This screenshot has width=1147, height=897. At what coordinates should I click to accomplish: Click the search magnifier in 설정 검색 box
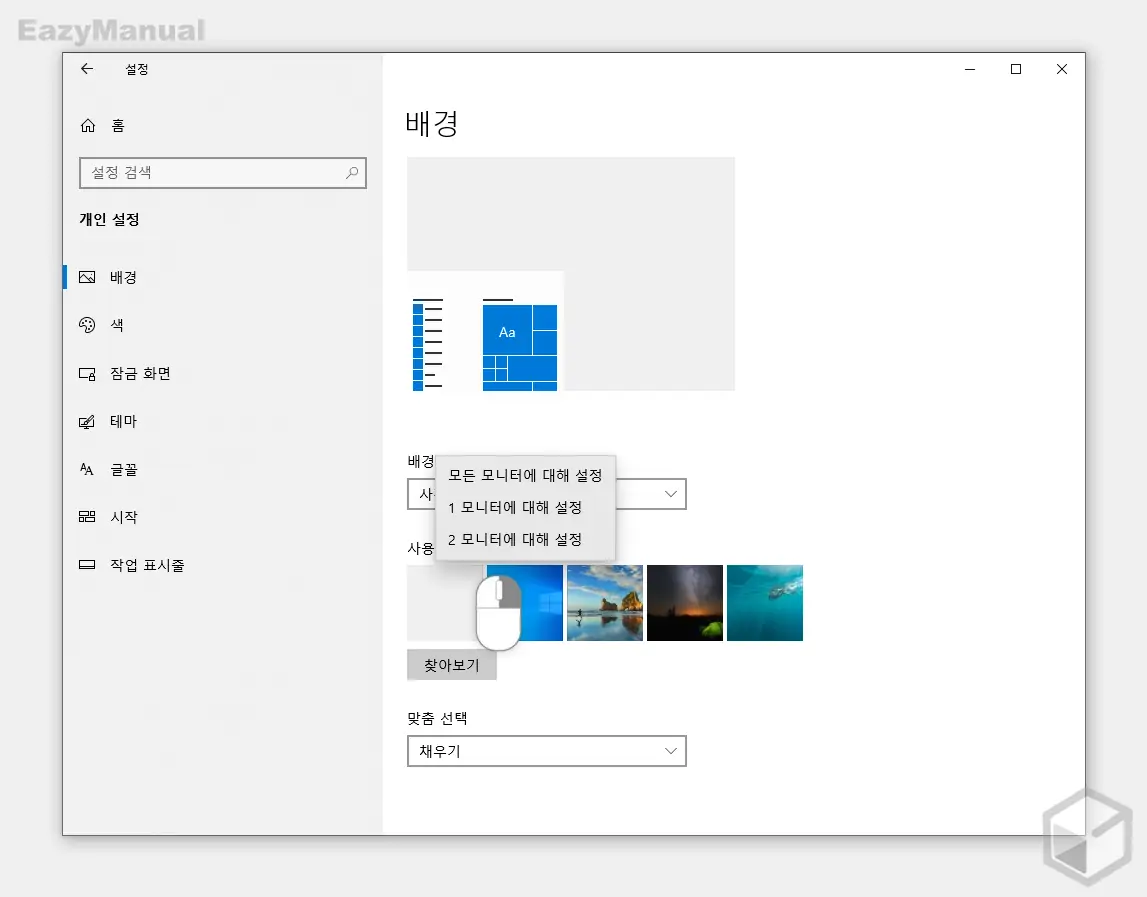[351, 173]
